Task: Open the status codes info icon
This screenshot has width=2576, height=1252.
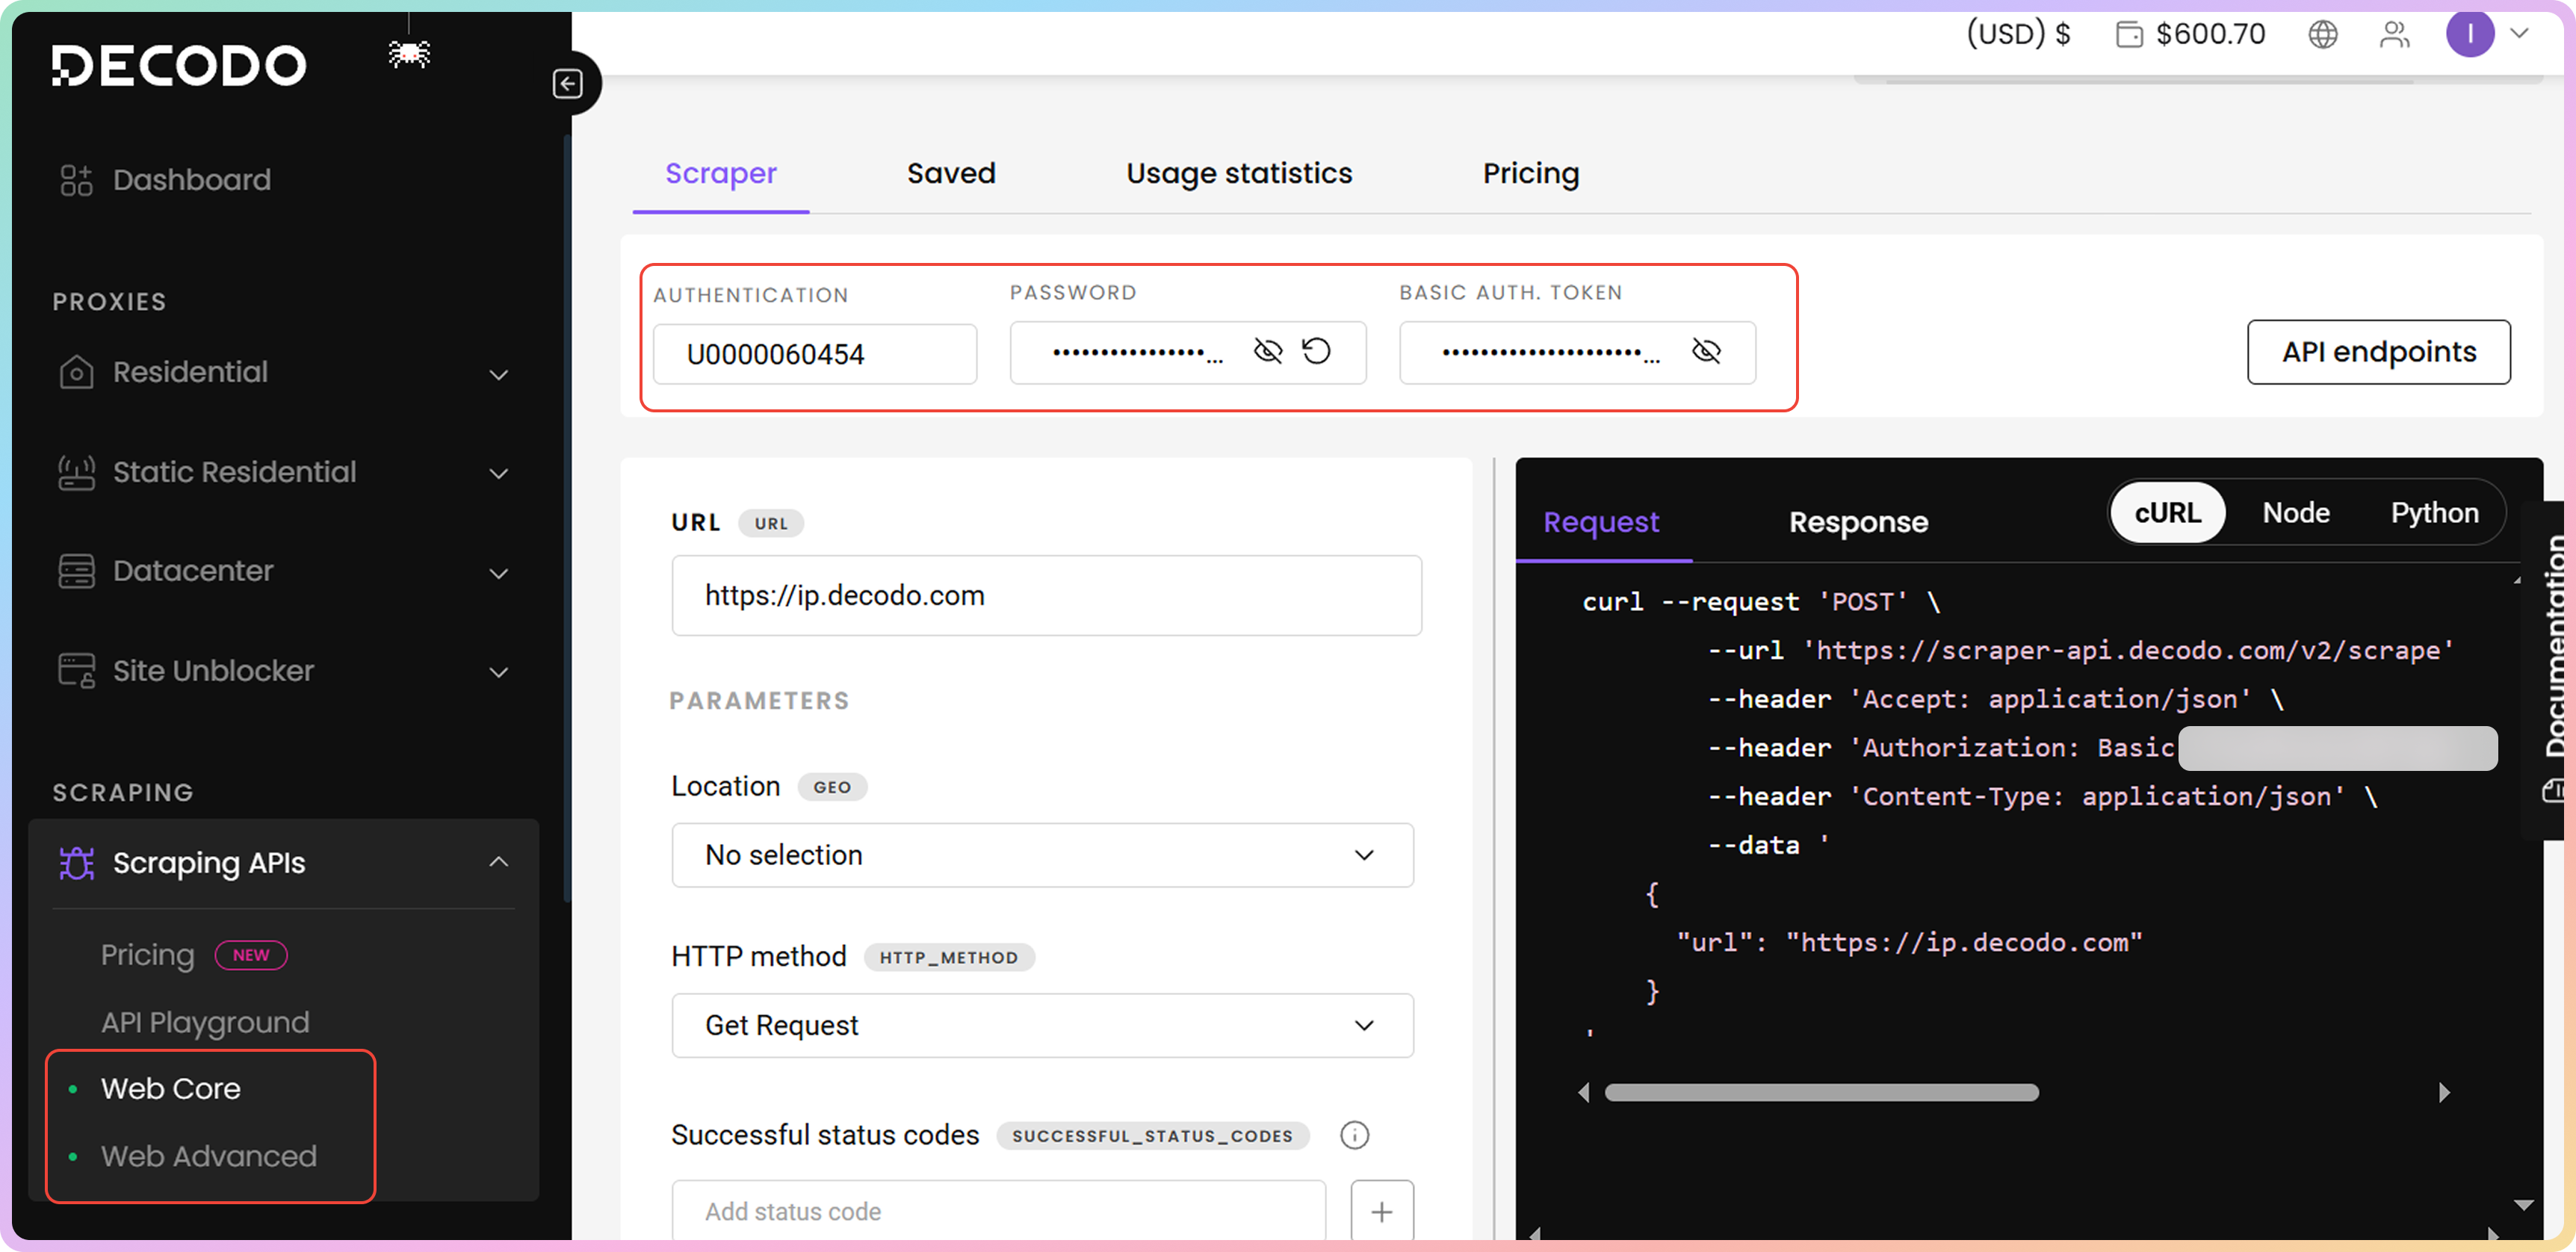Action: tap(1354, 1135)
